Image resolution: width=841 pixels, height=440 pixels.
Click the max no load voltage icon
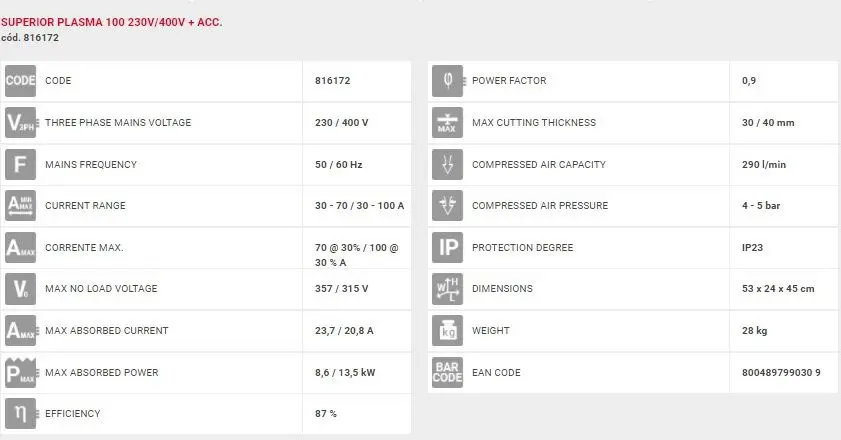[x=21, y=289]
